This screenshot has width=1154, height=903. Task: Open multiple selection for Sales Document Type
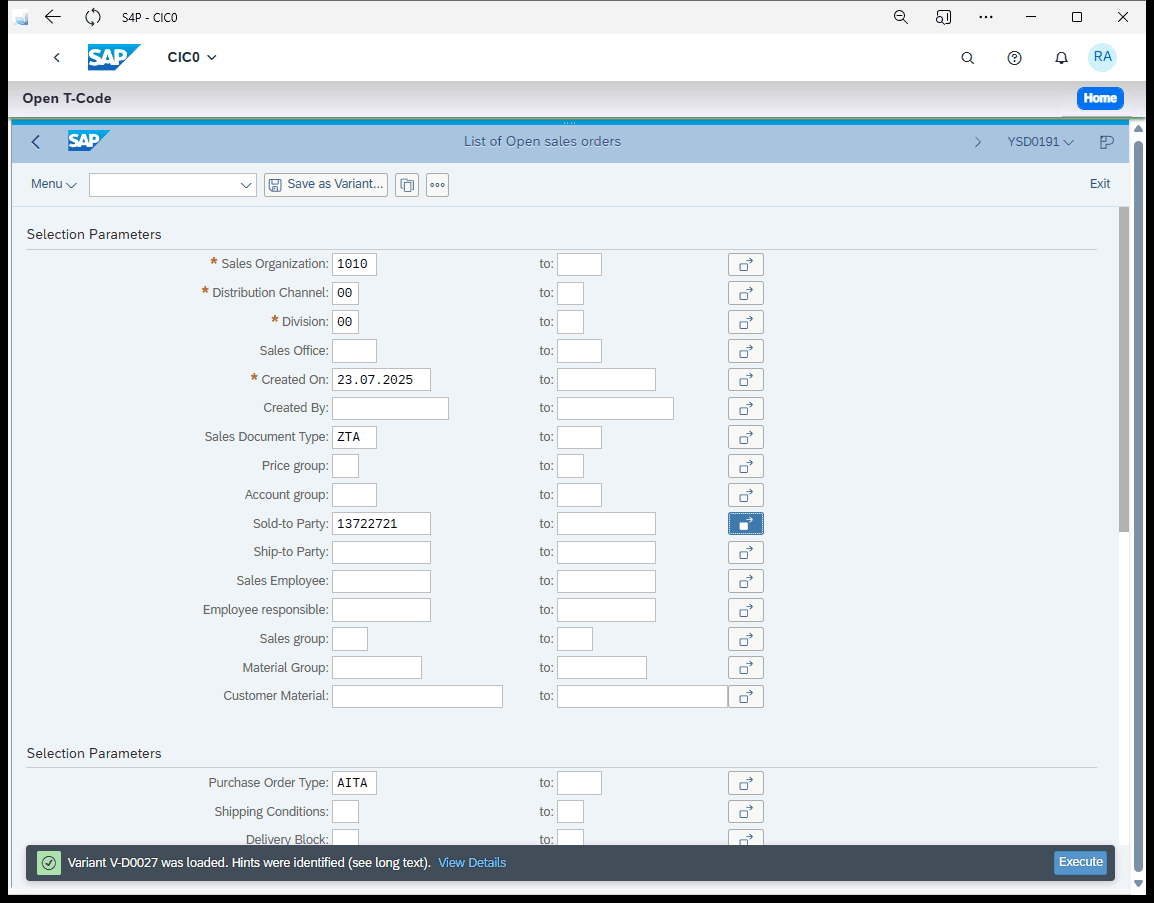pyautogui.click(x=746, y=437)
